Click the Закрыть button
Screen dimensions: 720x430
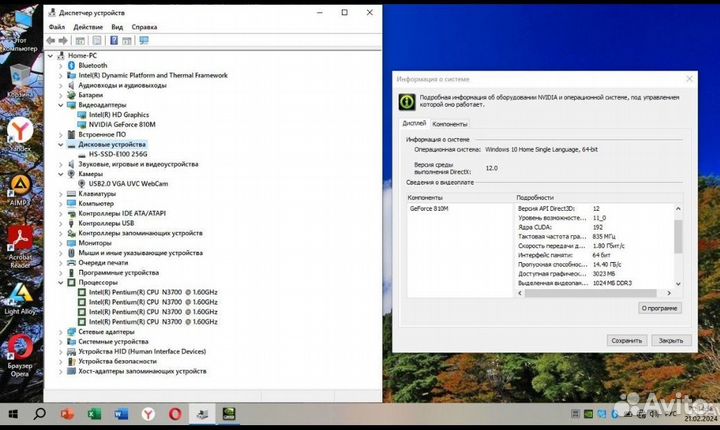(671, 340)
